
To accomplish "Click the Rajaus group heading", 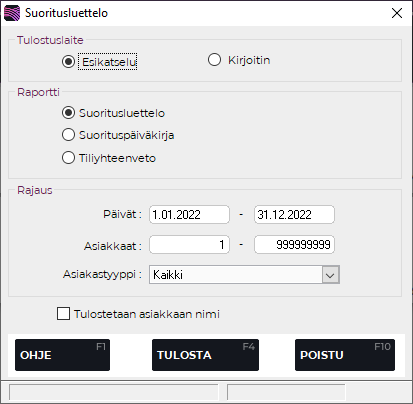I will point(35,190).
